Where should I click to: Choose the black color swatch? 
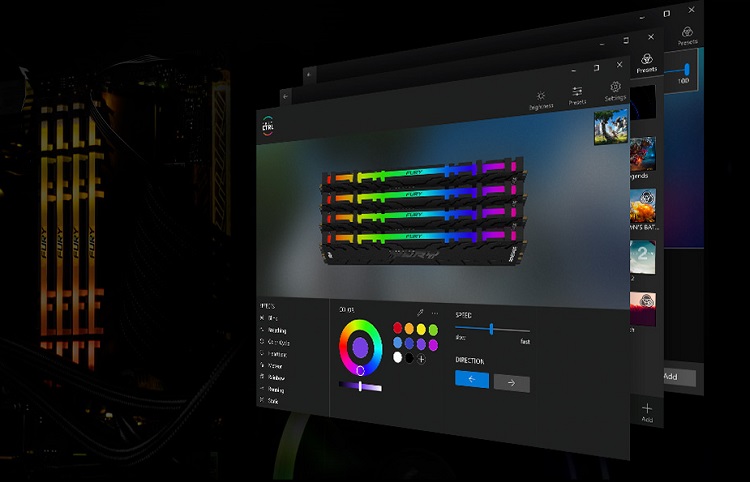pos(409,358)
